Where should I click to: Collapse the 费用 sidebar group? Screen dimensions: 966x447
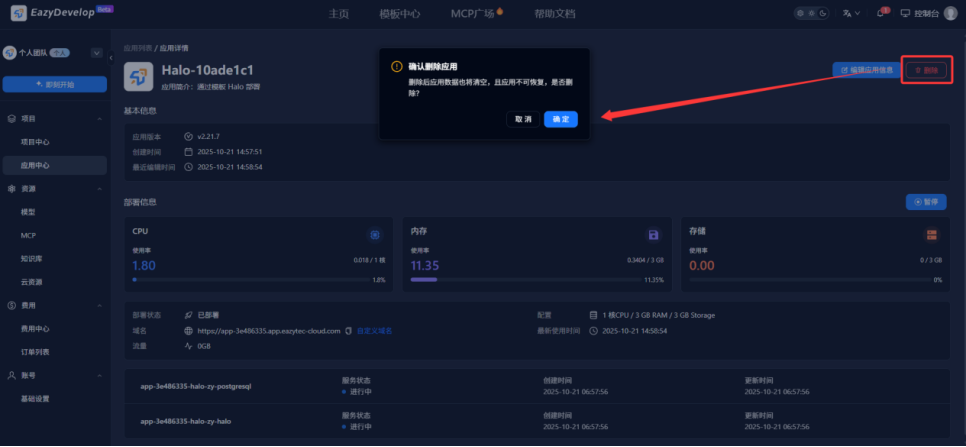(100, 305)
